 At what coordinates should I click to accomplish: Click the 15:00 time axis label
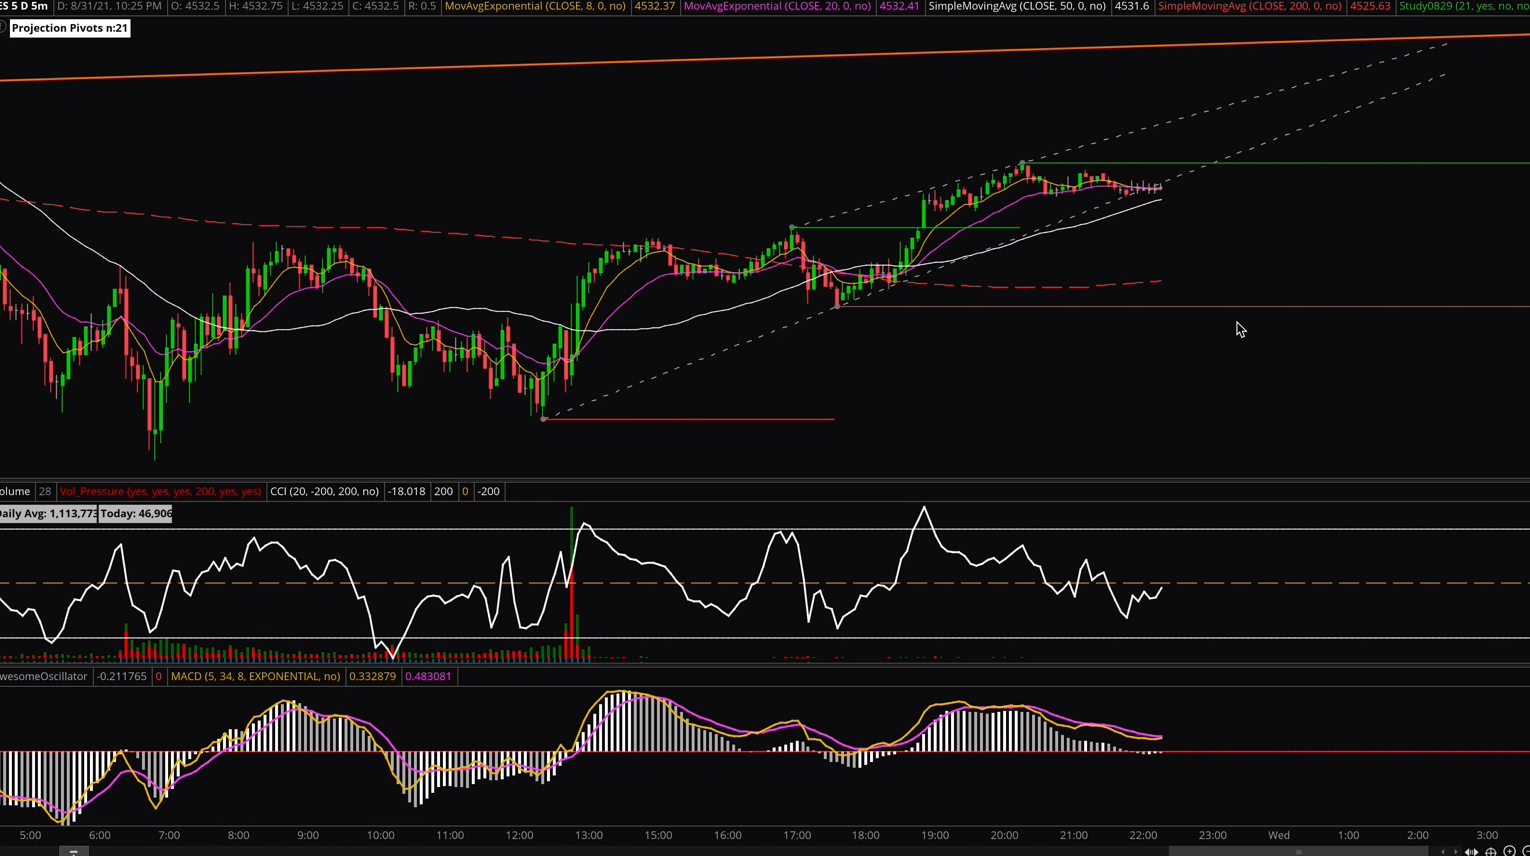(658, 835)
